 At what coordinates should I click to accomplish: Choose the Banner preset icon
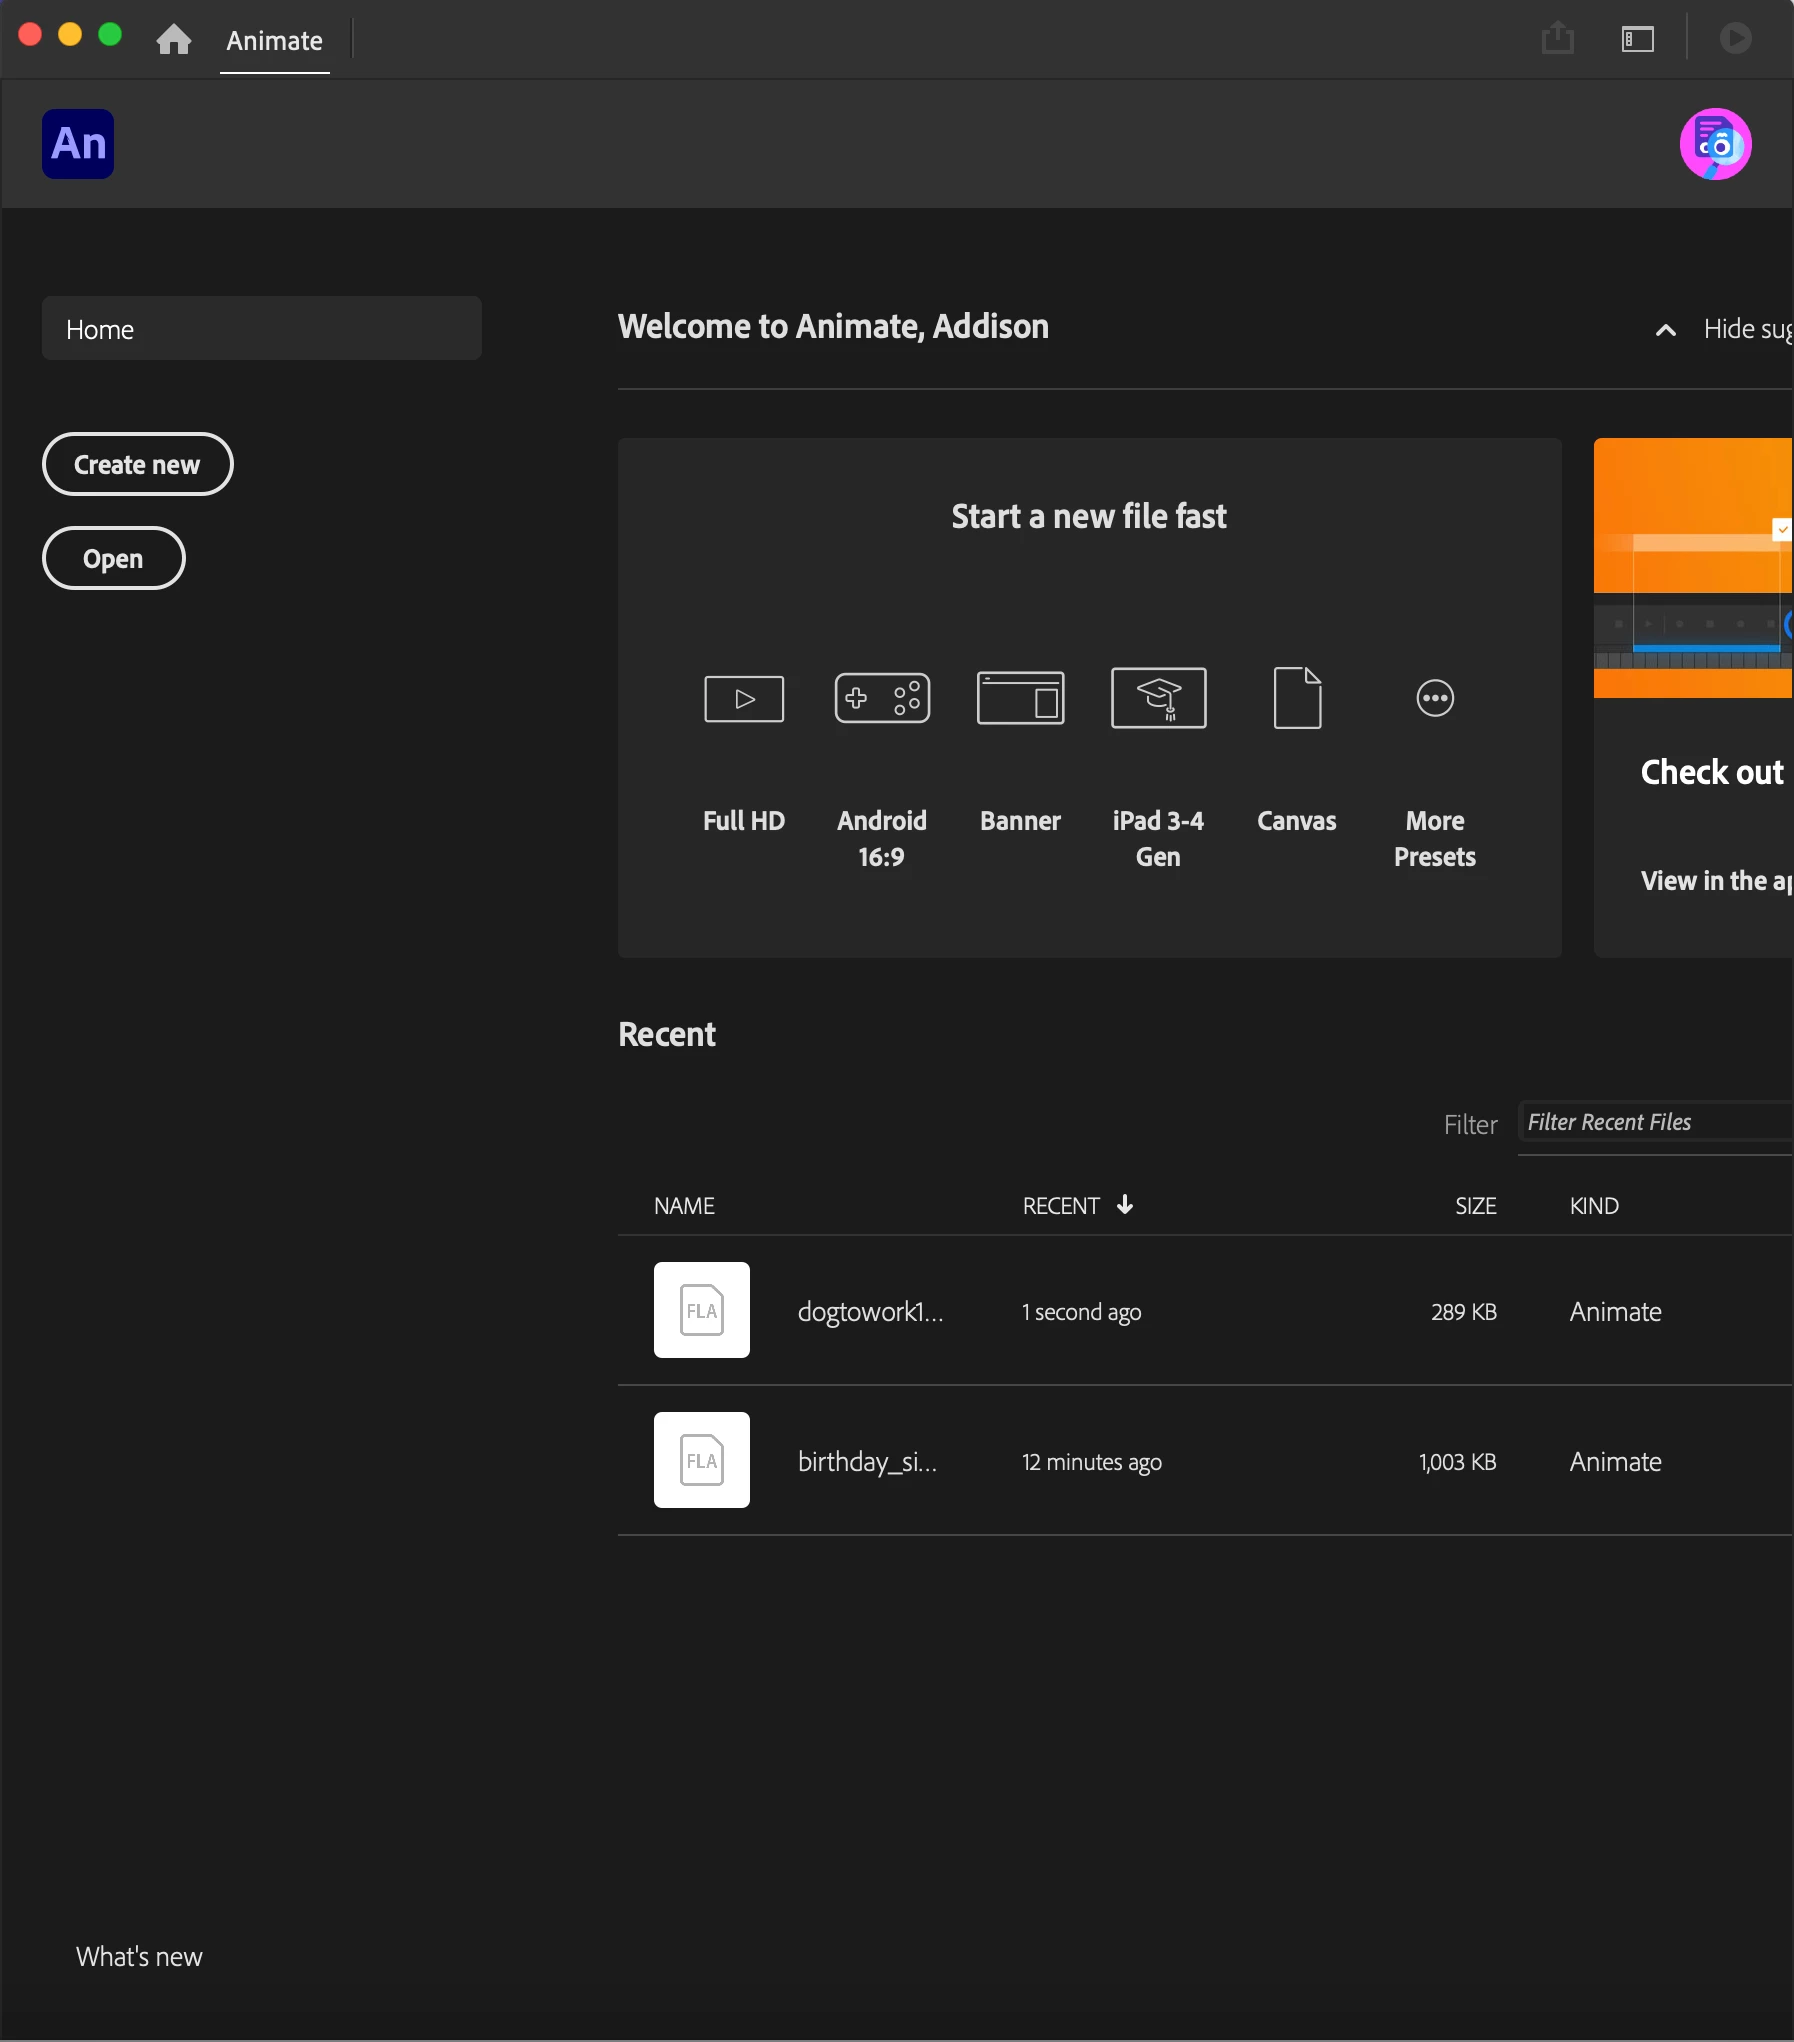[x=1020, y=698]
